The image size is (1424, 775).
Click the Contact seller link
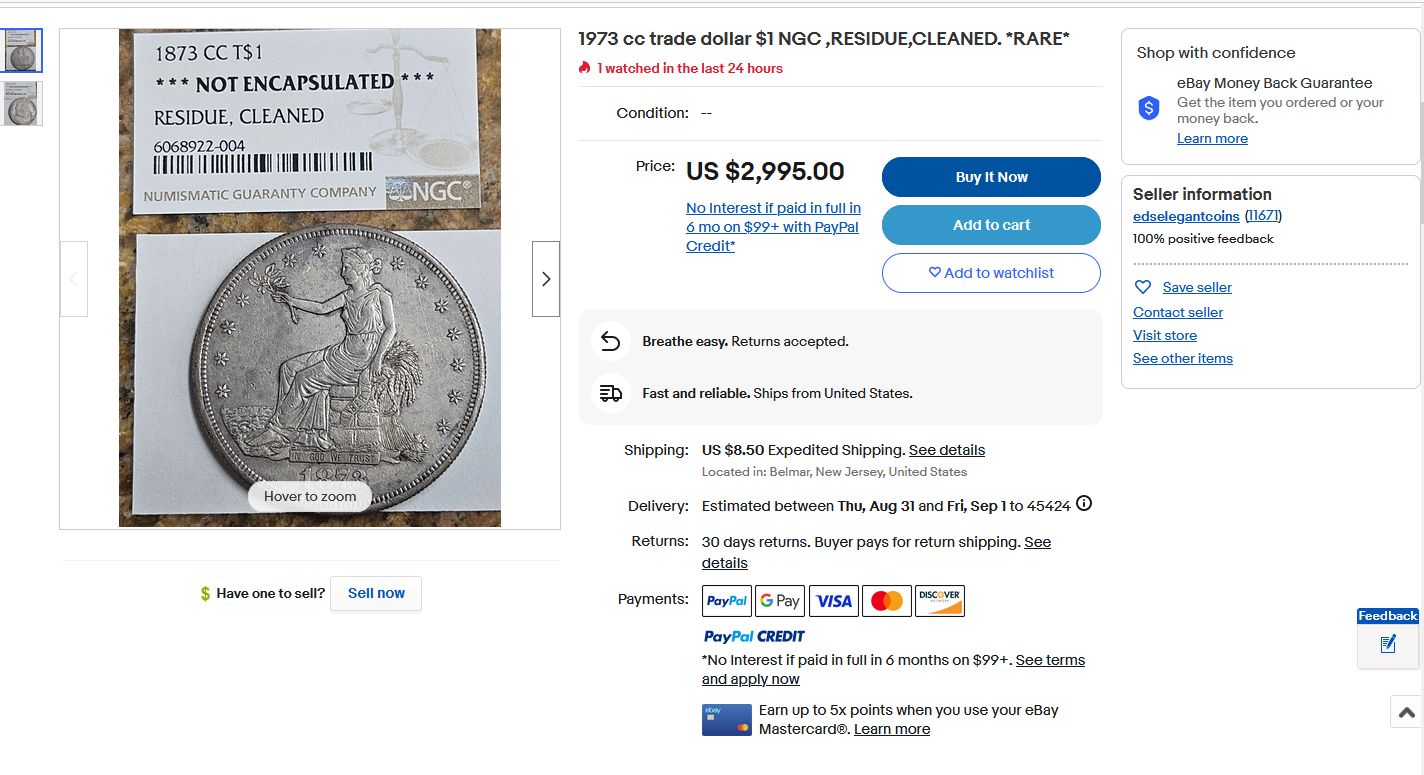click(1178, 312)
